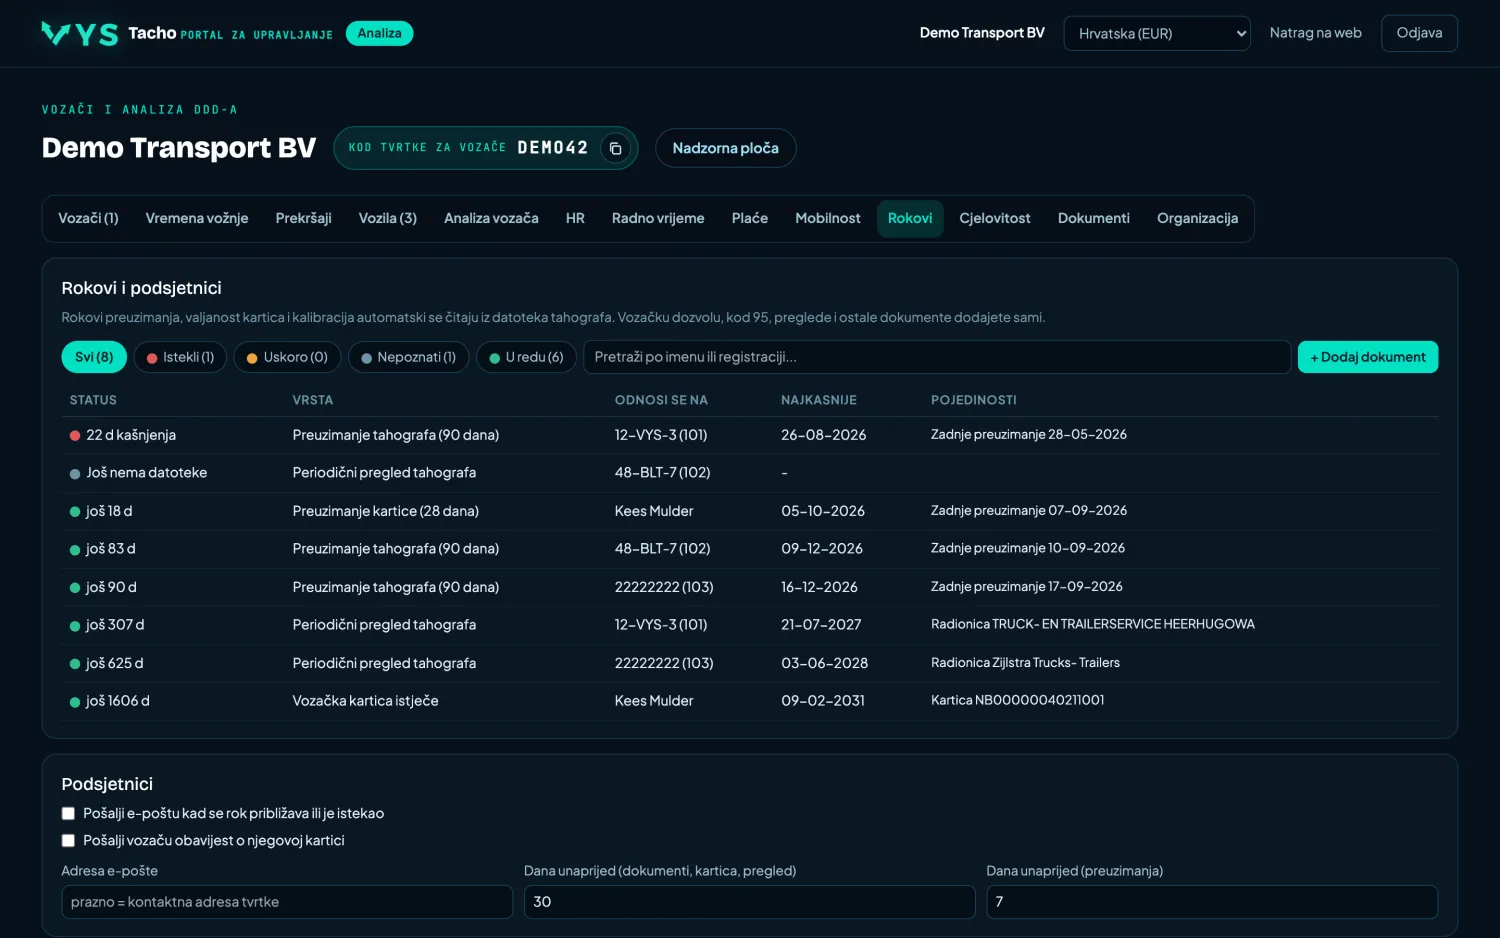Select the Prekršaji tab
Image resolution: width=1500 pixels, height=938 pixels.
tap(303, 218)
